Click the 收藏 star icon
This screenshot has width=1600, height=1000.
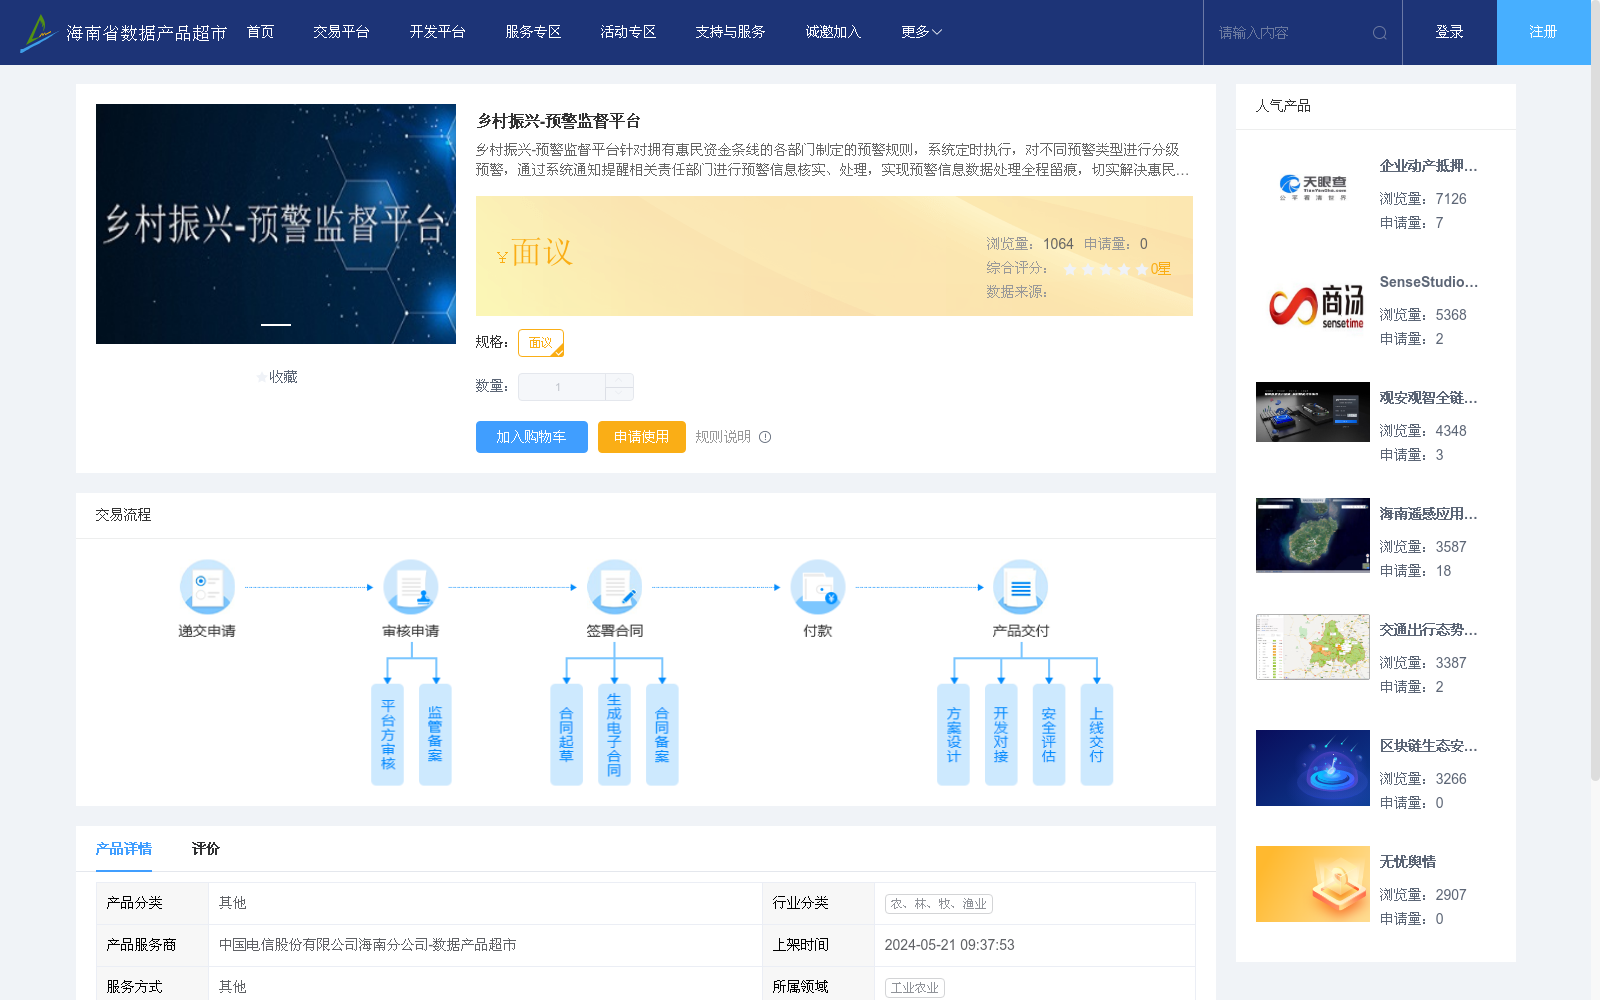click(x=262, y=377)
